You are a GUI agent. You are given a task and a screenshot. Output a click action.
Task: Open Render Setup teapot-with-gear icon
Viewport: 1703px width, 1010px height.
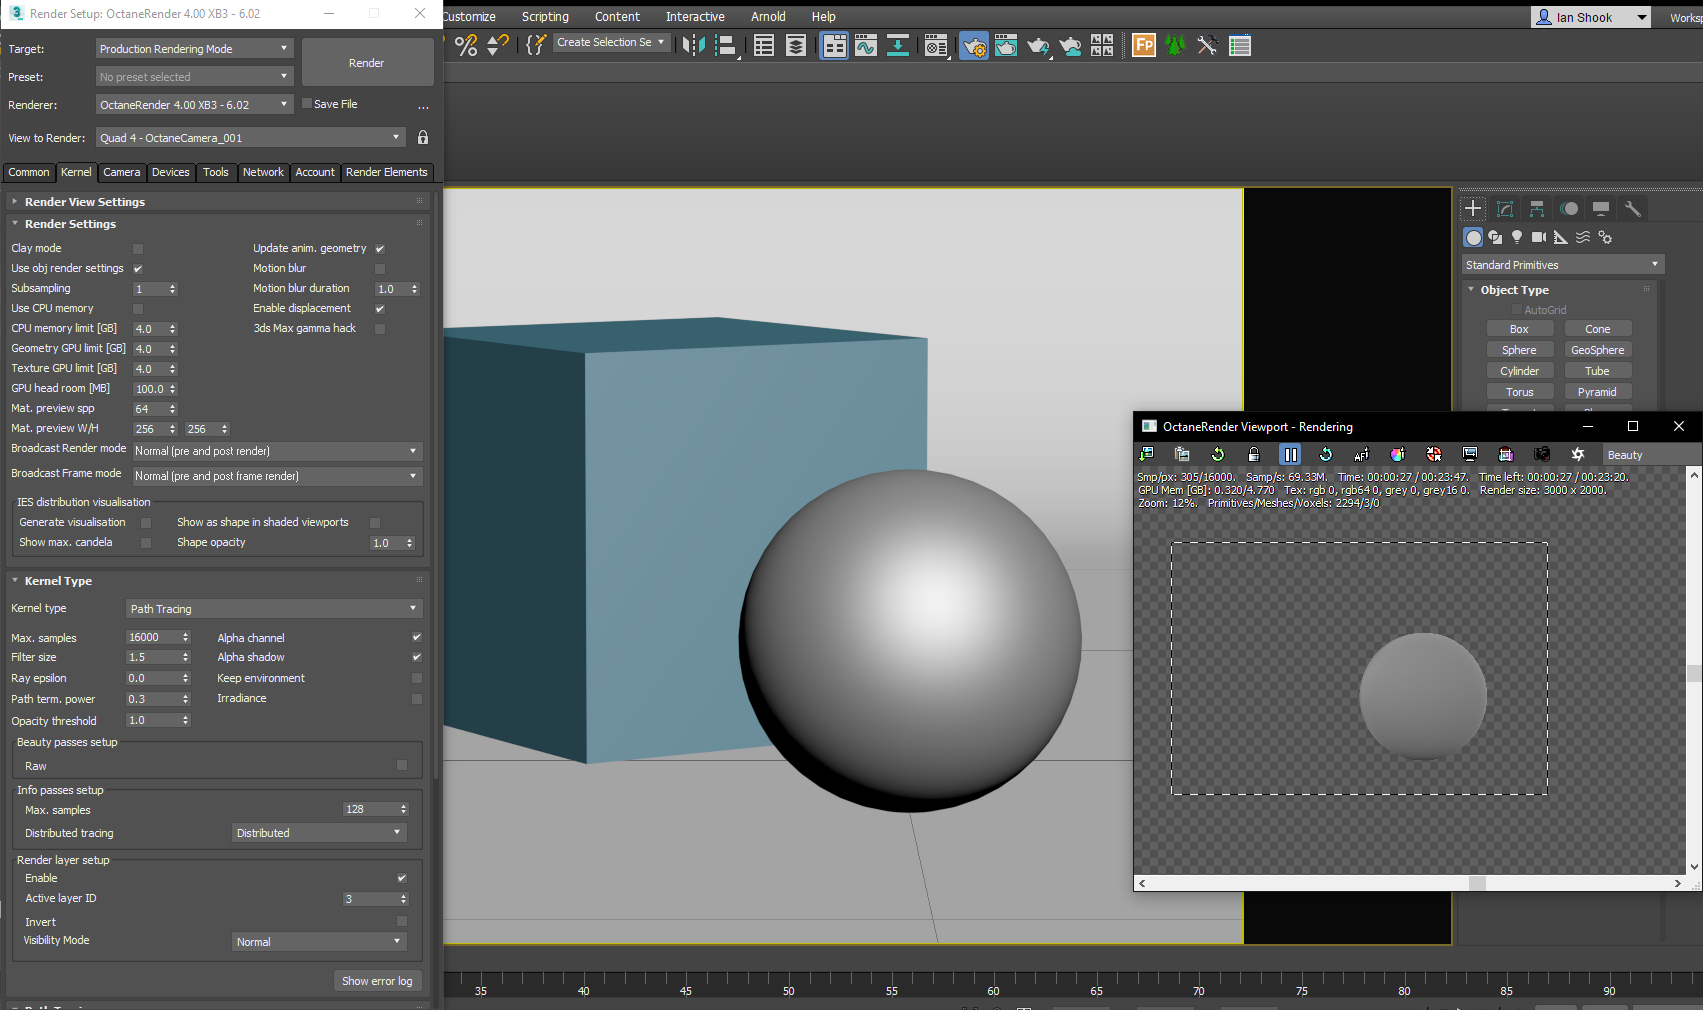pyautogui.click(x=973, y=46)
